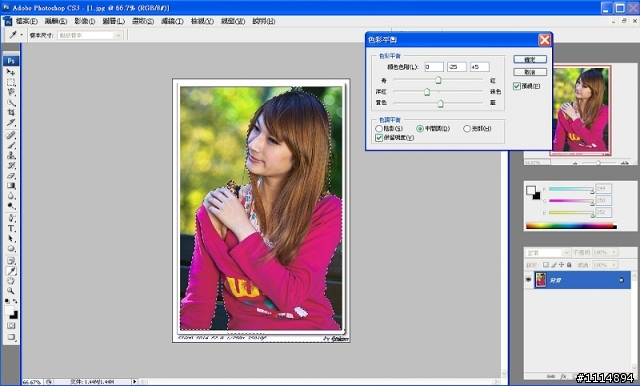Image resolution: width=640 pixels, height=386 pixels.
Task: Toggle Quick Mask mode
Action: pos(11,326)
